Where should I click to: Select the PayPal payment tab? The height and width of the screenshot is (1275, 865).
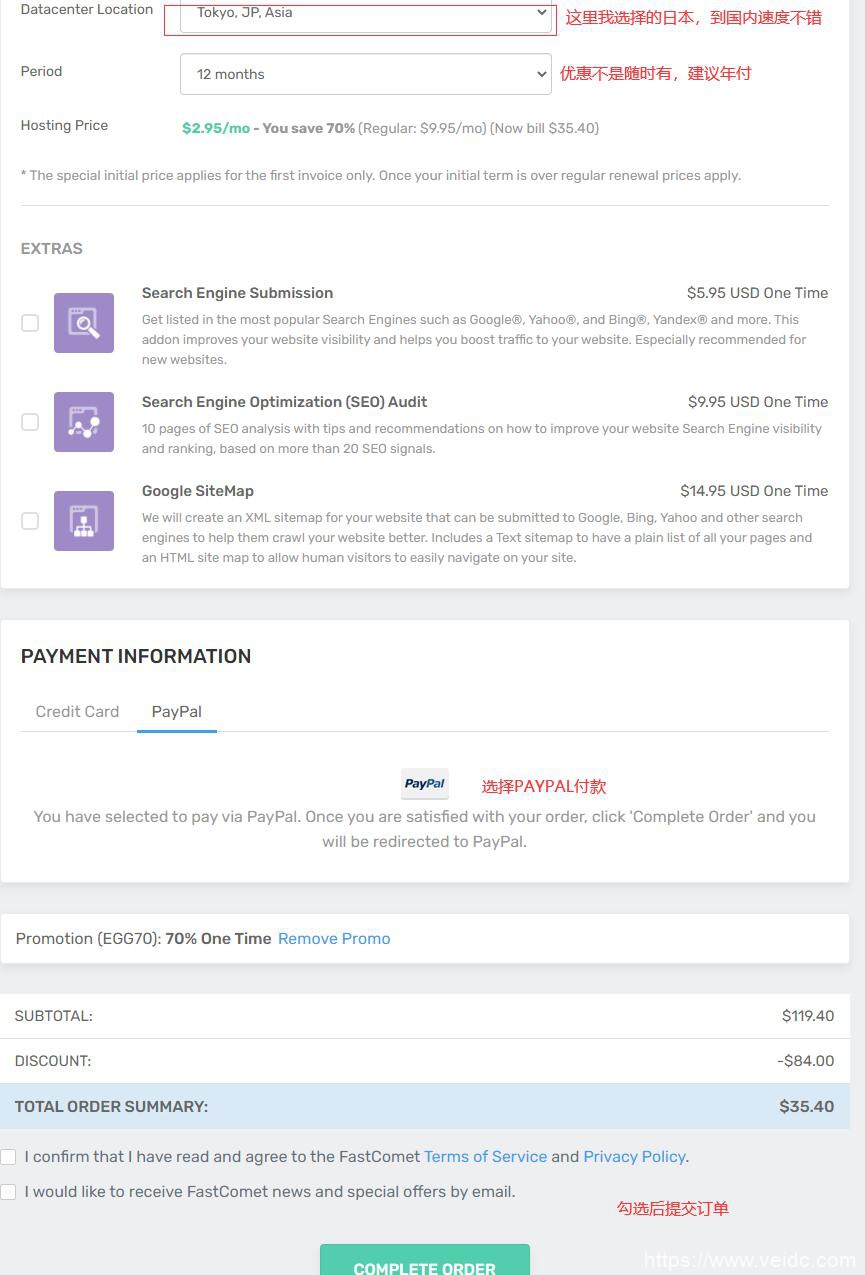(x=177, y=712)
